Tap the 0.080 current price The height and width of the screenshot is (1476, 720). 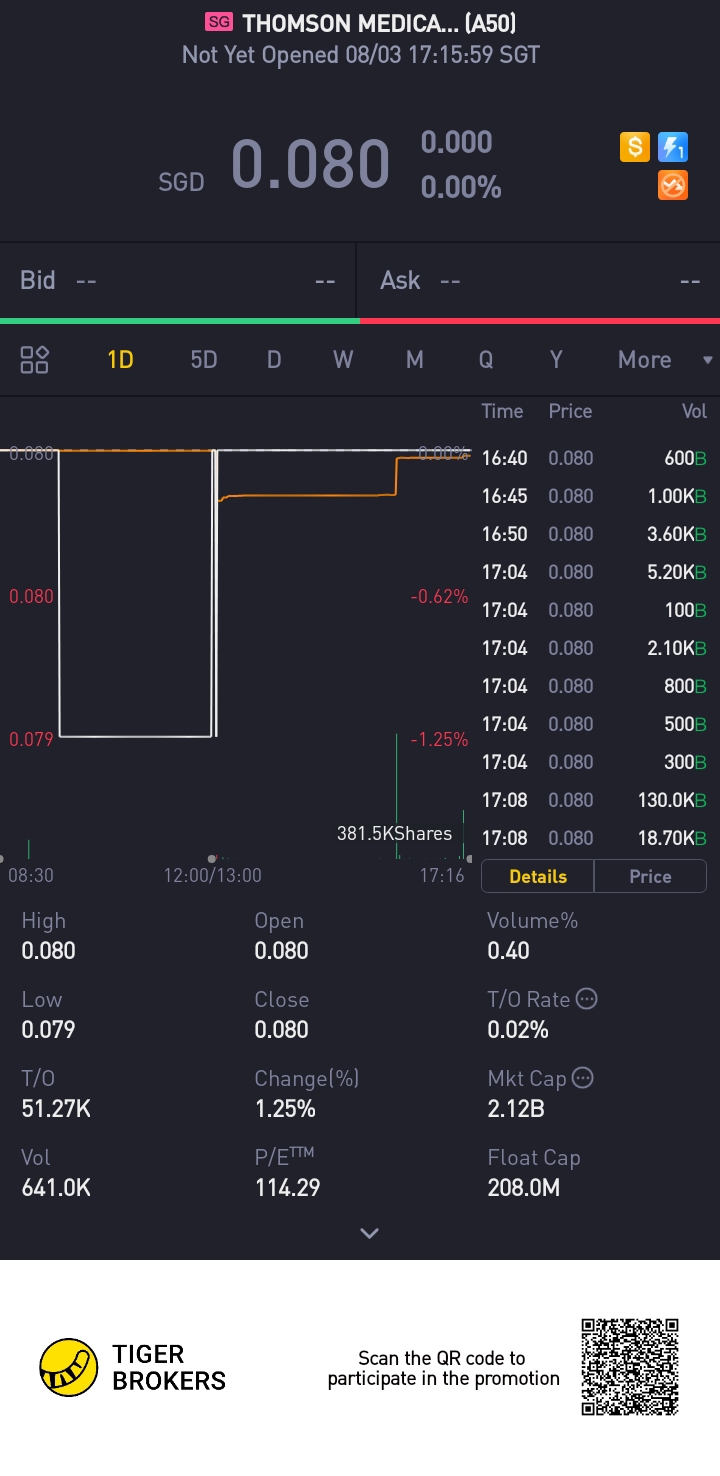(310, 164)
